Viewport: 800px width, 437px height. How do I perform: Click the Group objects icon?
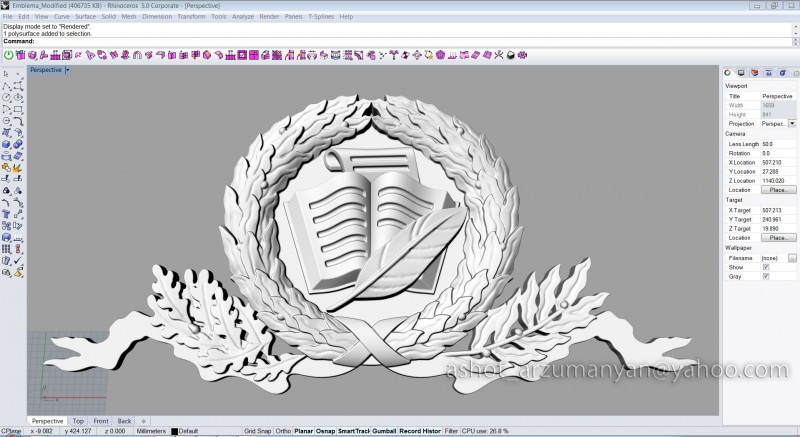pyautogui.click(x=6, y=191)
